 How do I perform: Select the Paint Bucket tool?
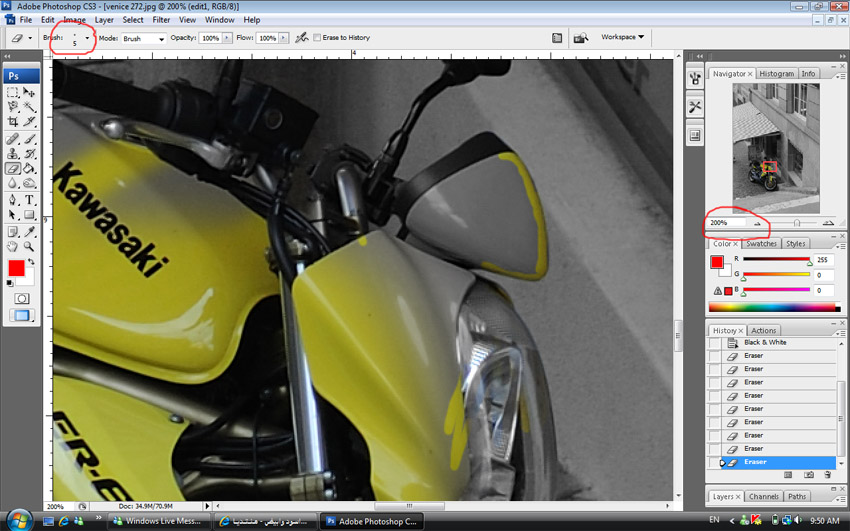(29, 169)
